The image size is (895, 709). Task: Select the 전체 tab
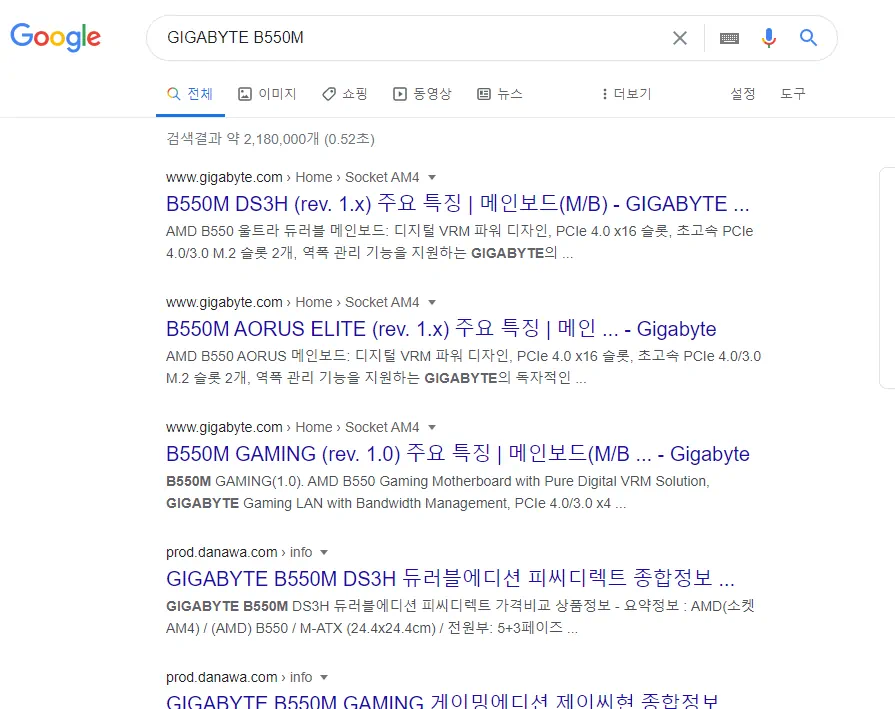tap(190, 94)
